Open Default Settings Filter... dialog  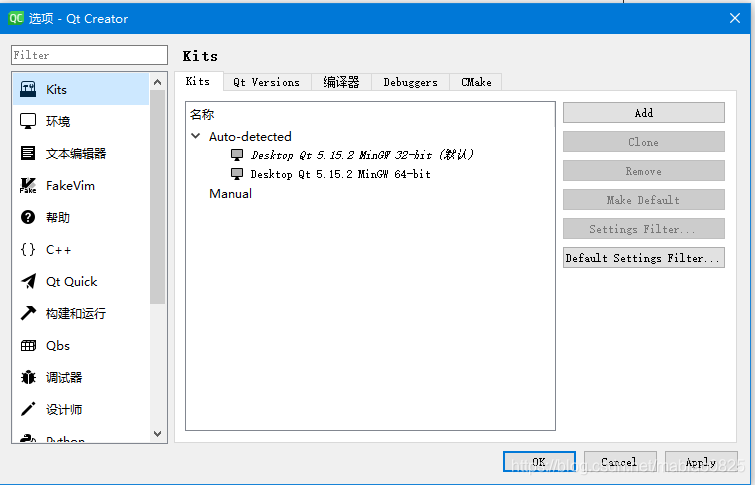[644, 258]
